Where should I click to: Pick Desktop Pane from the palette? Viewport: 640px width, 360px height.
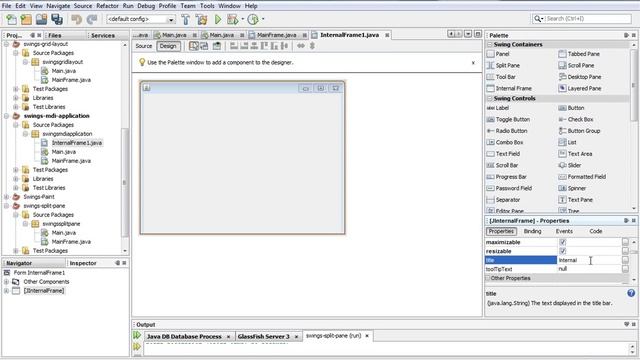tap(580, 77)
